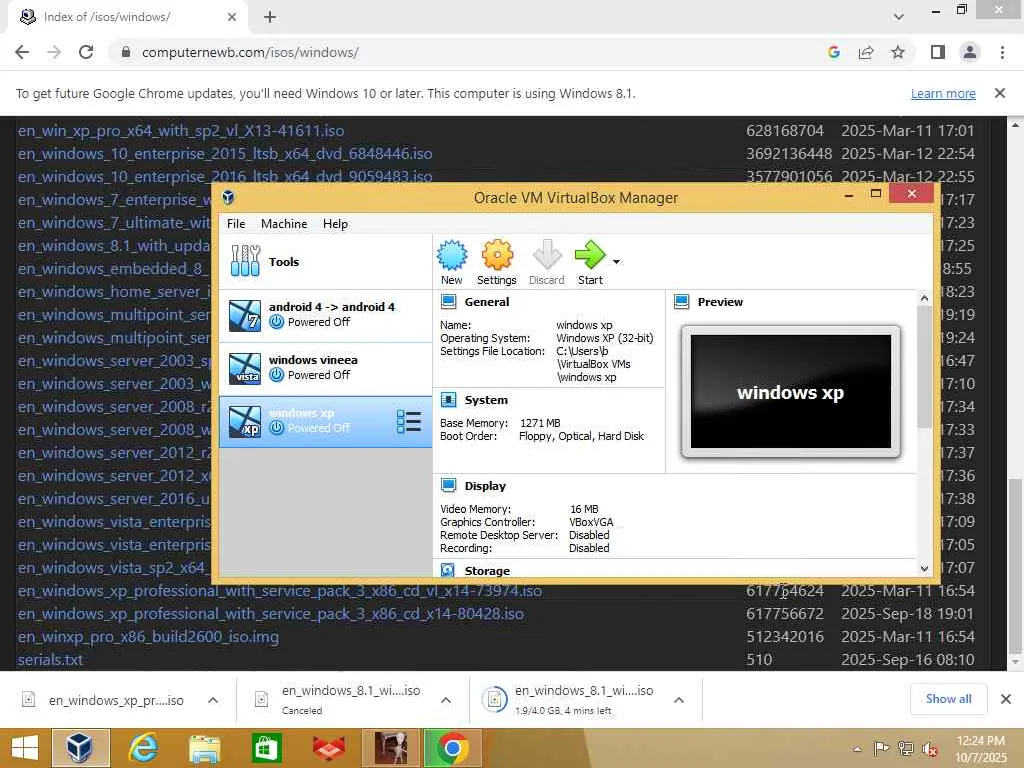Open Chrome tab search chevron
The image size is (1024, 768).
(899, 17)
